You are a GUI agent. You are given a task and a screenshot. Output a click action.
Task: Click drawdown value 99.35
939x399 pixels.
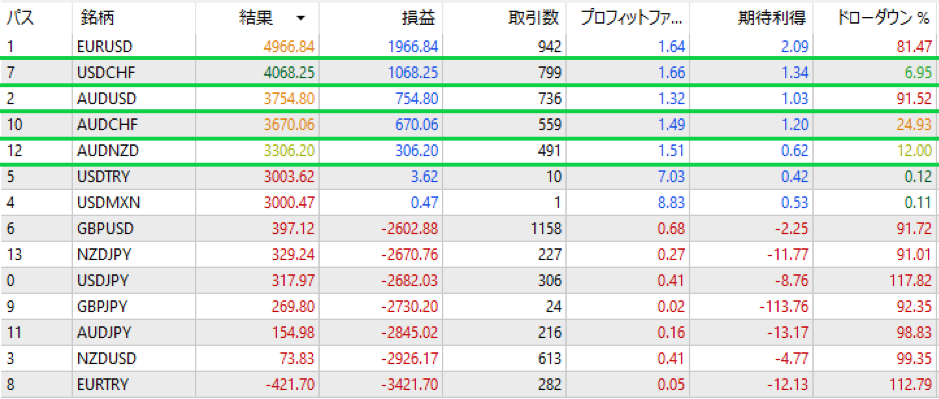(x=914, y=358)
